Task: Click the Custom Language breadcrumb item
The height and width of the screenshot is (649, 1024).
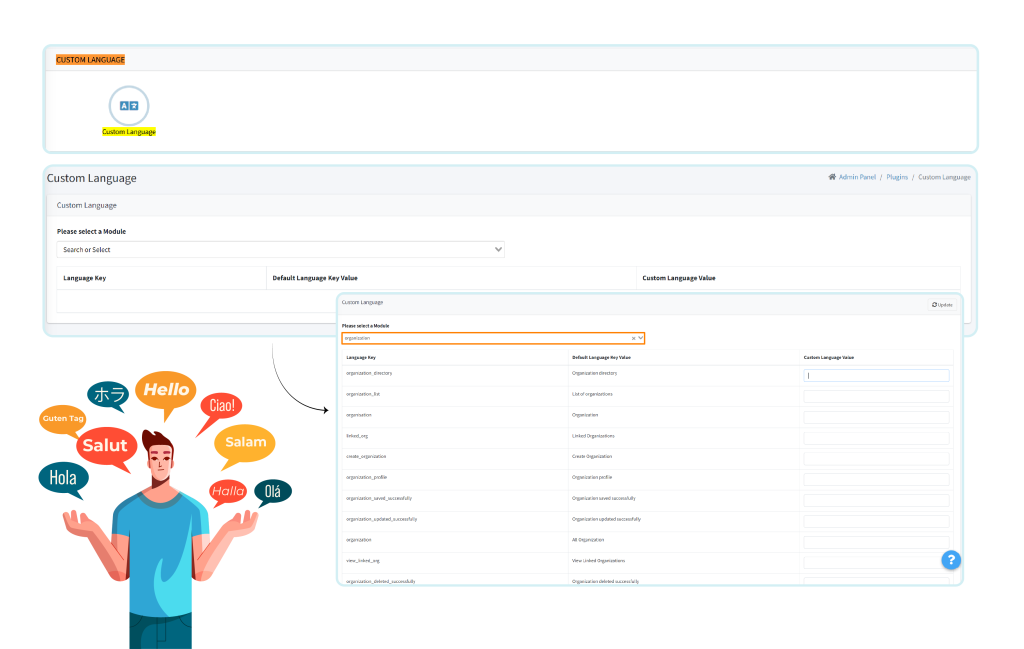Action: coord(944,177)
